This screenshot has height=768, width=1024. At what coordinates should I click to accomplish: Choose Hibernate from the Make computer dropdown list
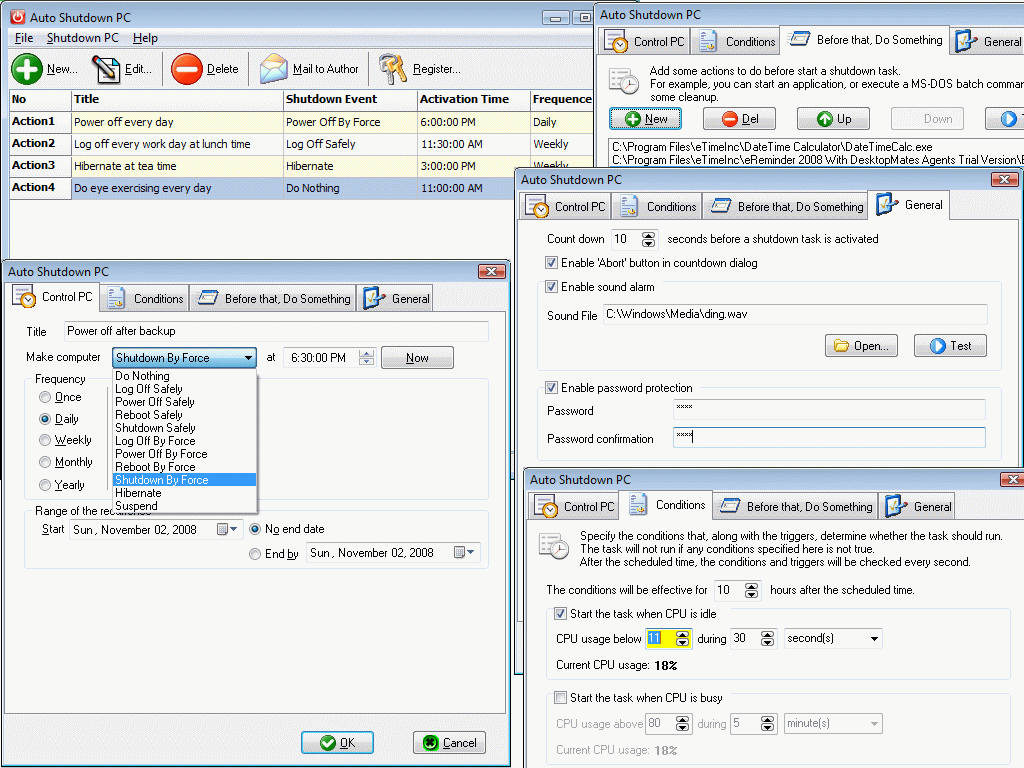(x=138, y=493)
